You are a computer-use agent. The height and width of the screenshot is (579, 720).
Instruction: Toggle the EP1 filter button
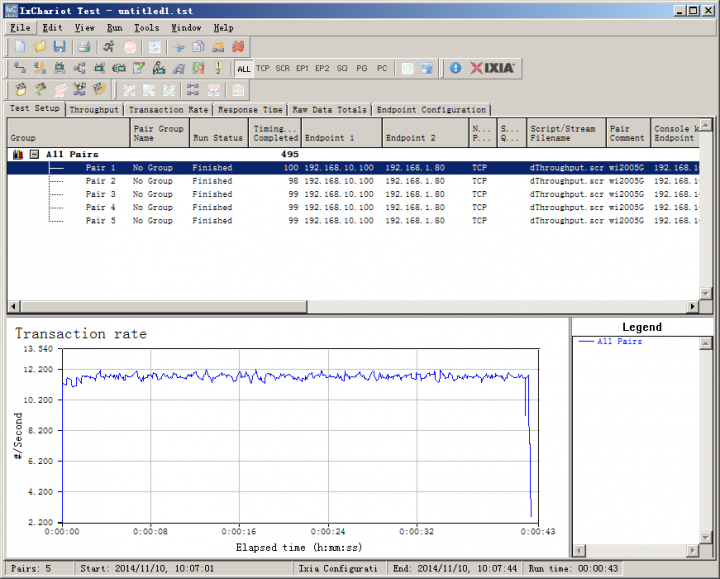(302, 68)
